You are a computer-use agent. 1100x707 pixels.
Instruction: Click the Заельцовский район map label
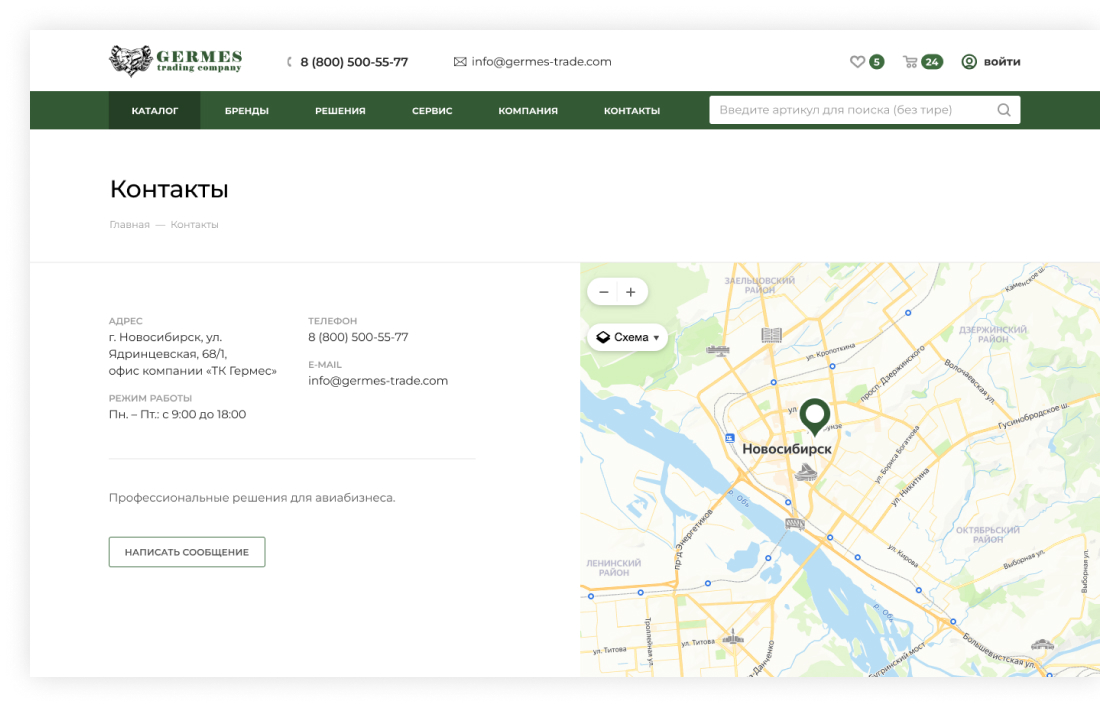coord(760,285)
